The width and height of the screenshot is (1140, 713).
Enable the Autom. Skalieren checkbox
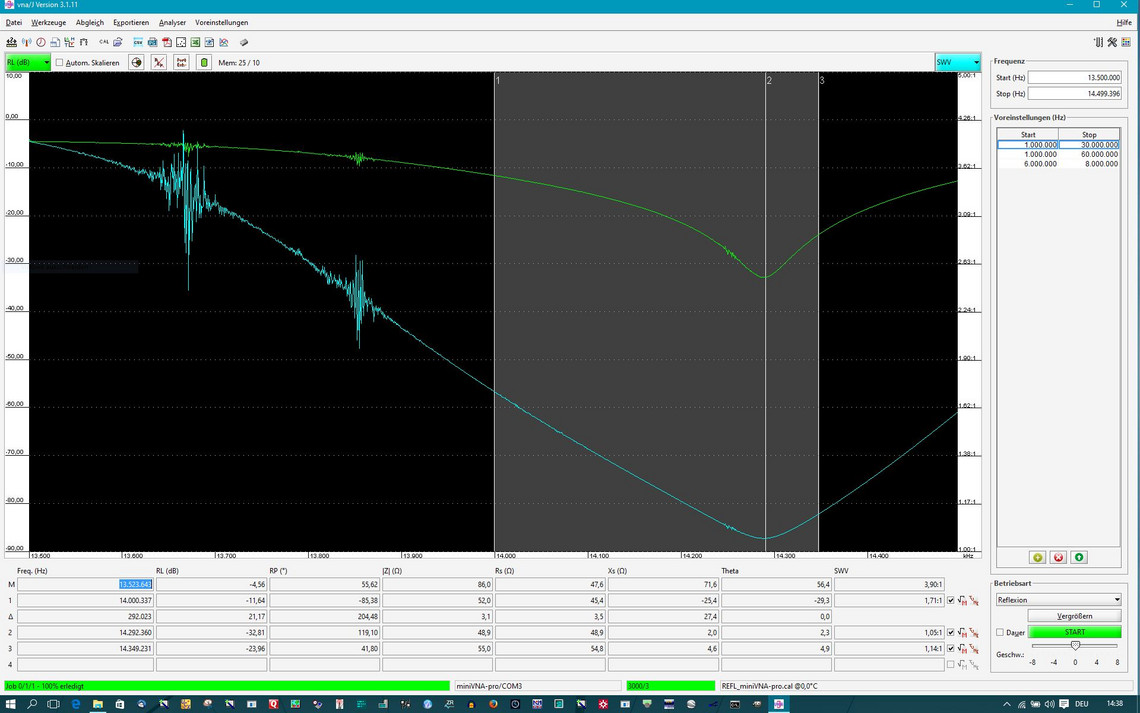tap(60, 63)
